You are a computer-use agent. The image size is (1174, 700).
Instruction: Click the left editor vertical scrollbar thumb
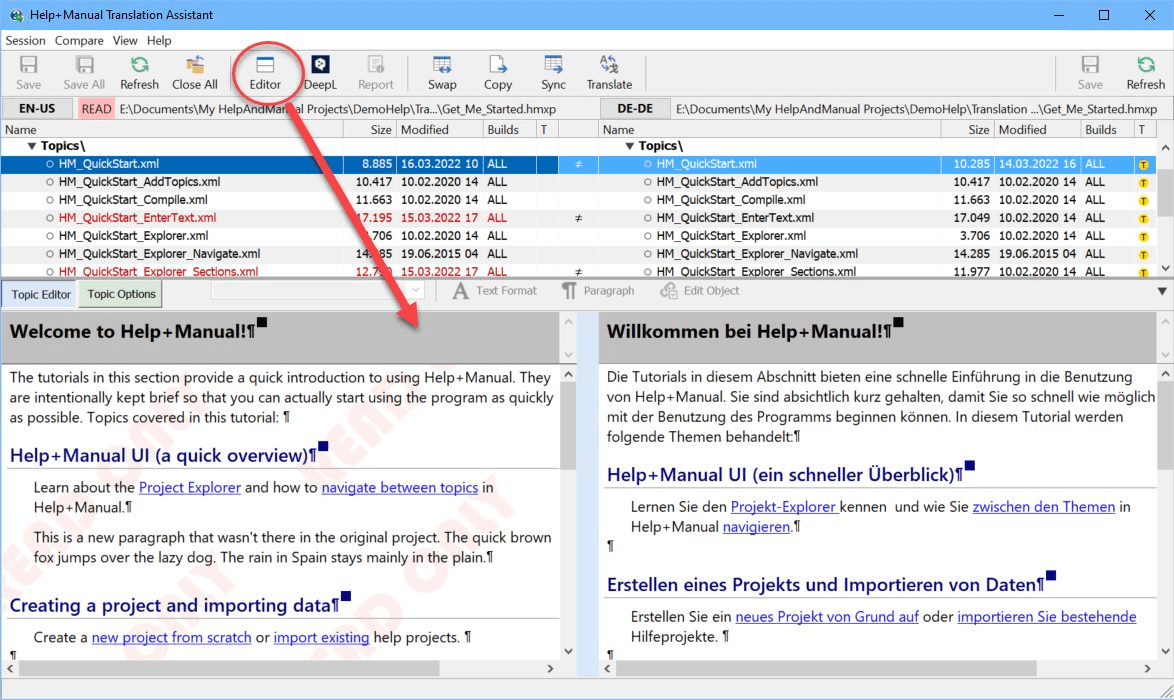point(568,425)
